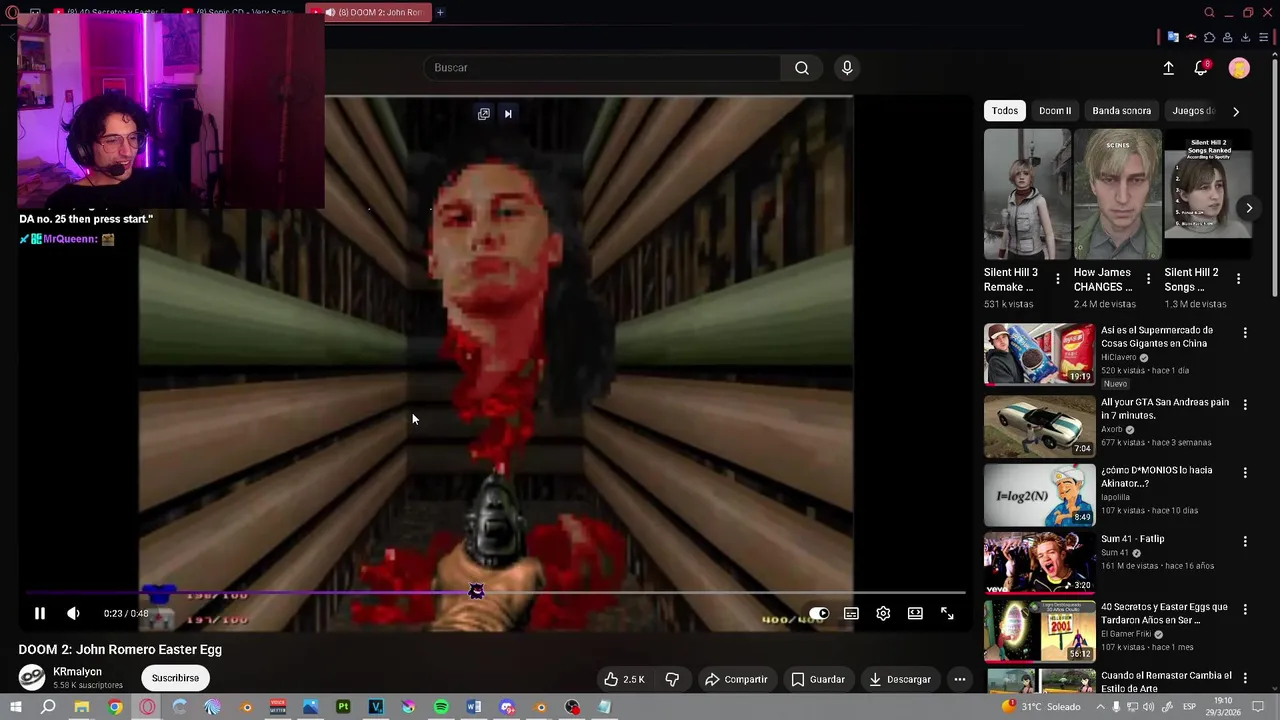1280x720 pixels.
Task: Open a new browser tab with the plus icon
Action: [440, 12]
